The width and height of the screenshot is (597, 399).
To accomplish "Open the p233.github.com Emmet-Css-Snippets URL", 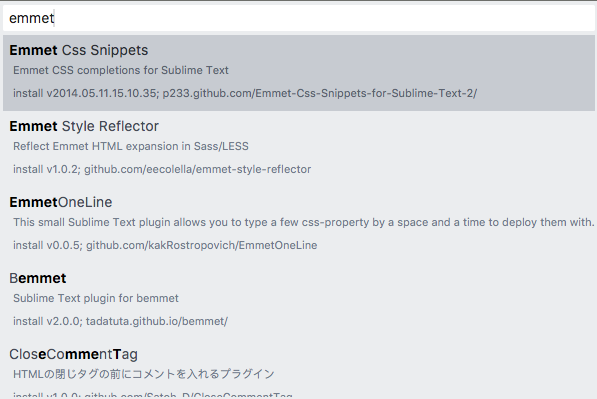I will coord(320,93).
